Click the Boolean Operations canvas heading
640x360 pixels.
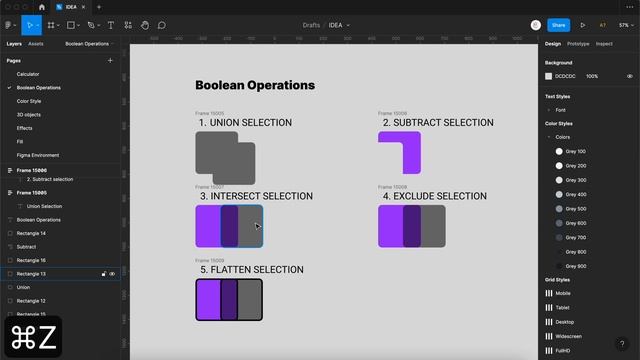coord(255,85)
